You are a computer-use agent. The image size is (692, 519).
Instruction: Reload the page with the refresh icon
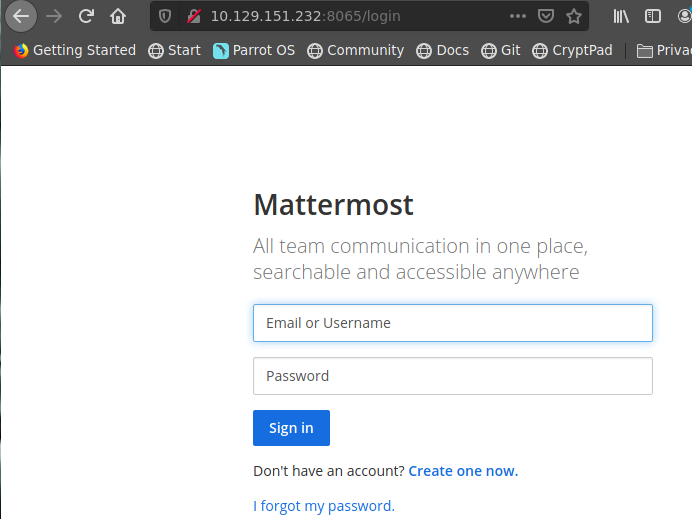tap(86, 16)
